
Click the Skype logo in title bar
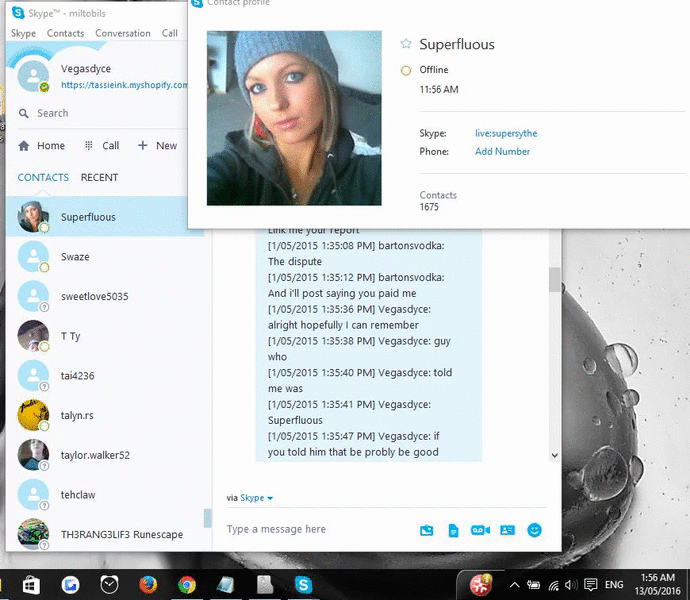(18, 13)
